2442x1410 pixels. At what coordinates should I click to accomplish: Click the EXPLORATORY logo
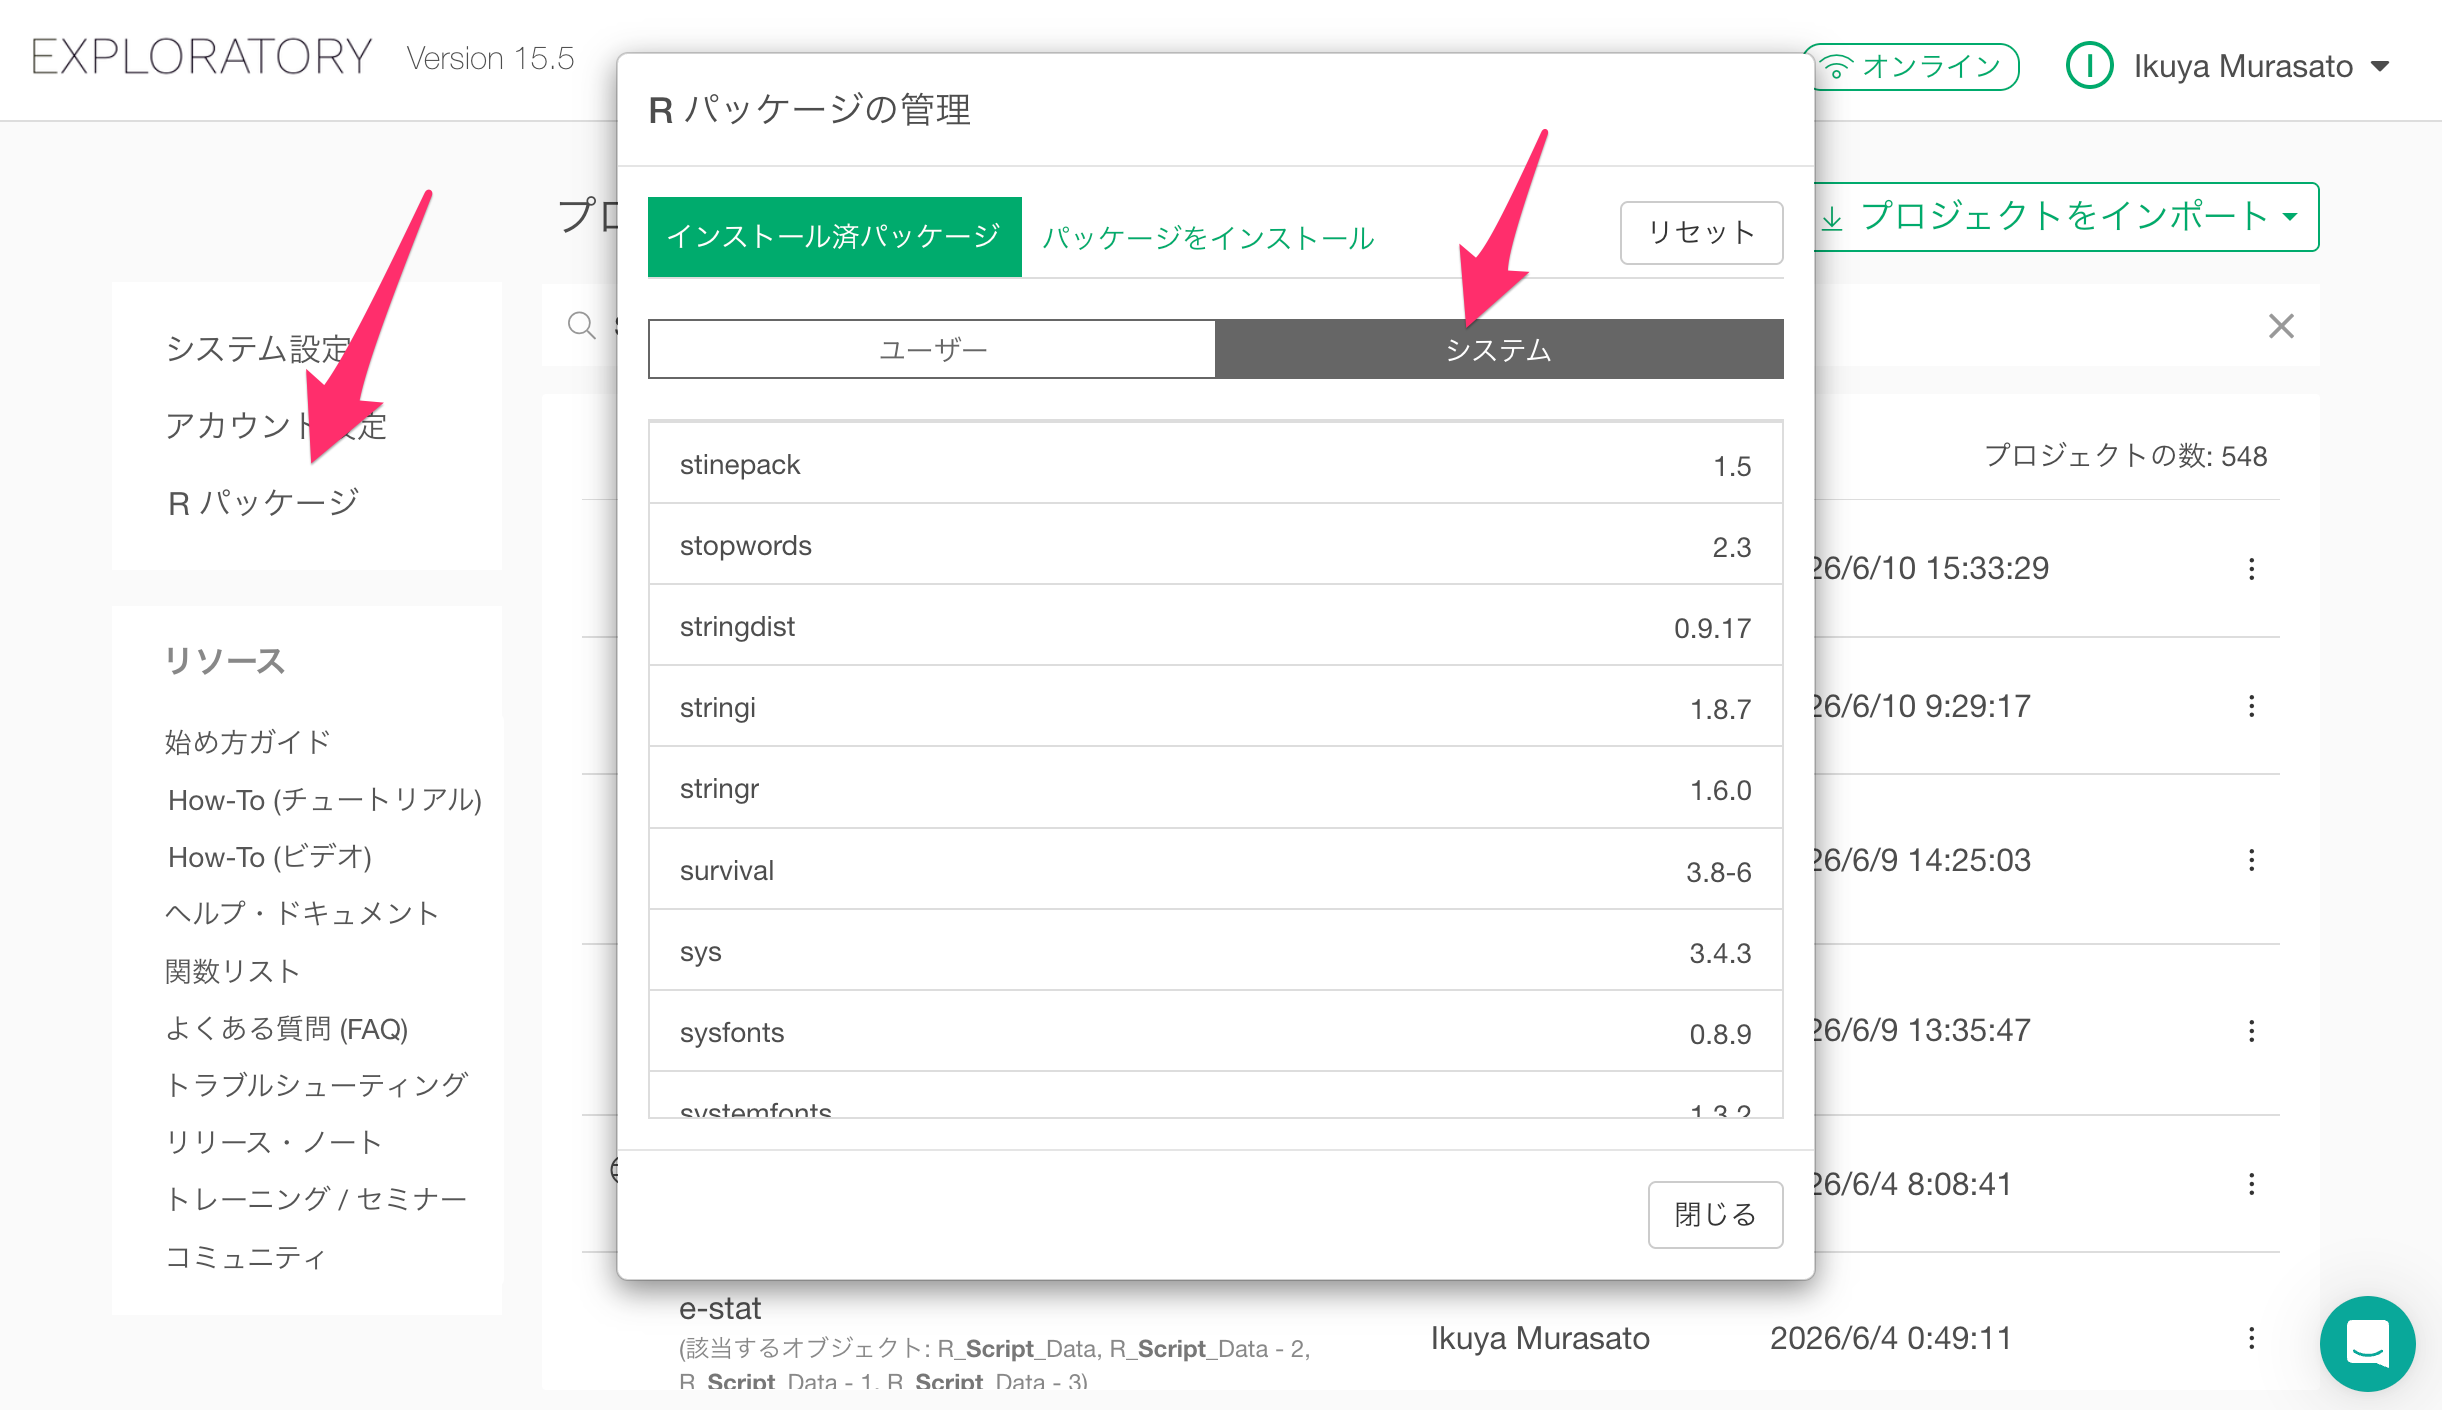pyautogui.click(x=202, y=57)
